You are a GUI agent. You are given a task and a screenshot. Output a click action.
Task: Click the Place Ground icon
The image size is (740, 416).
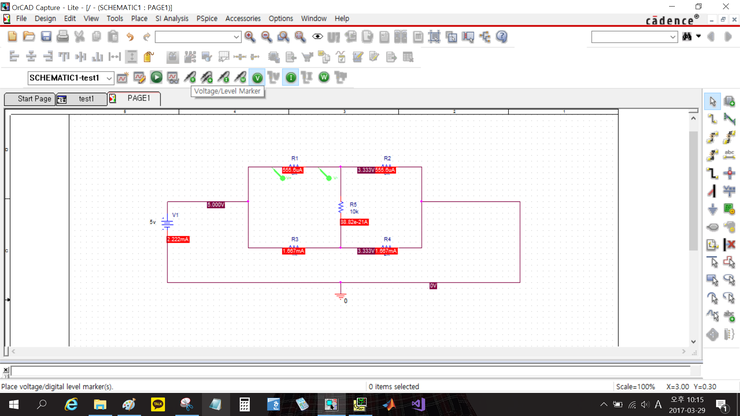point(712,209)
